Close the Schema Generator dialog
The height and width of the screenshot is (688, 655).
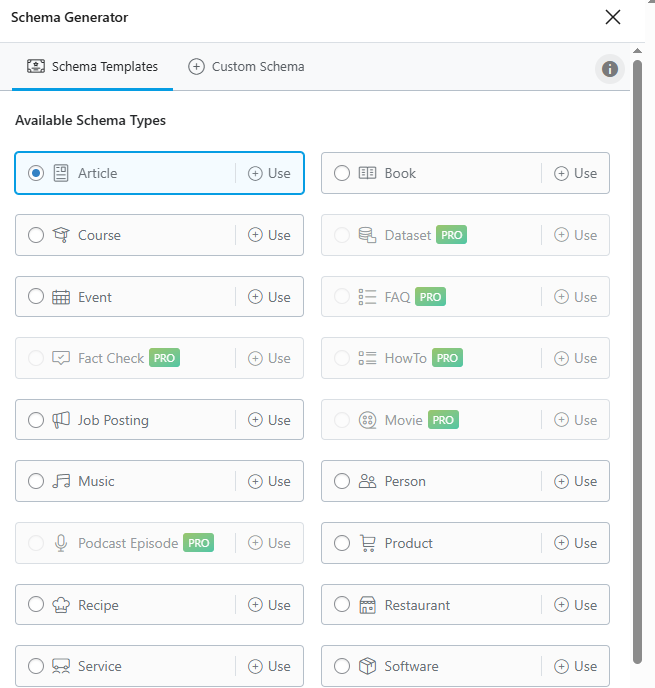coord(612,17)
